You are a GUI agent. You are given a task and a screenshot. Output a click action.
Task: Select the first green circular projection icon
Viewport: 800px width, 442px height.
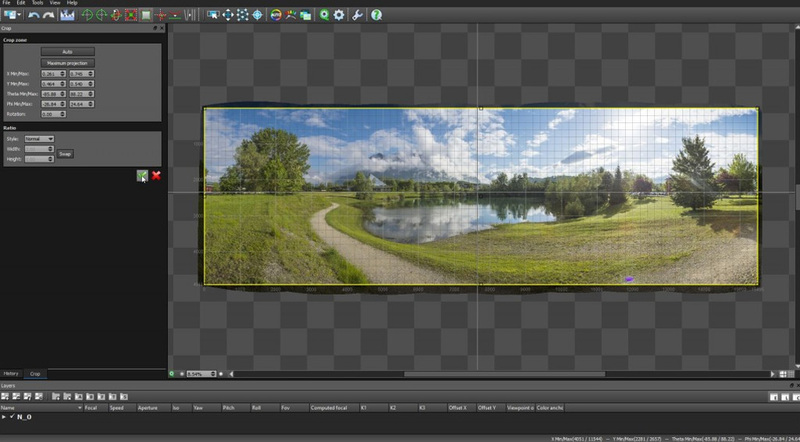tap(87, 15)
